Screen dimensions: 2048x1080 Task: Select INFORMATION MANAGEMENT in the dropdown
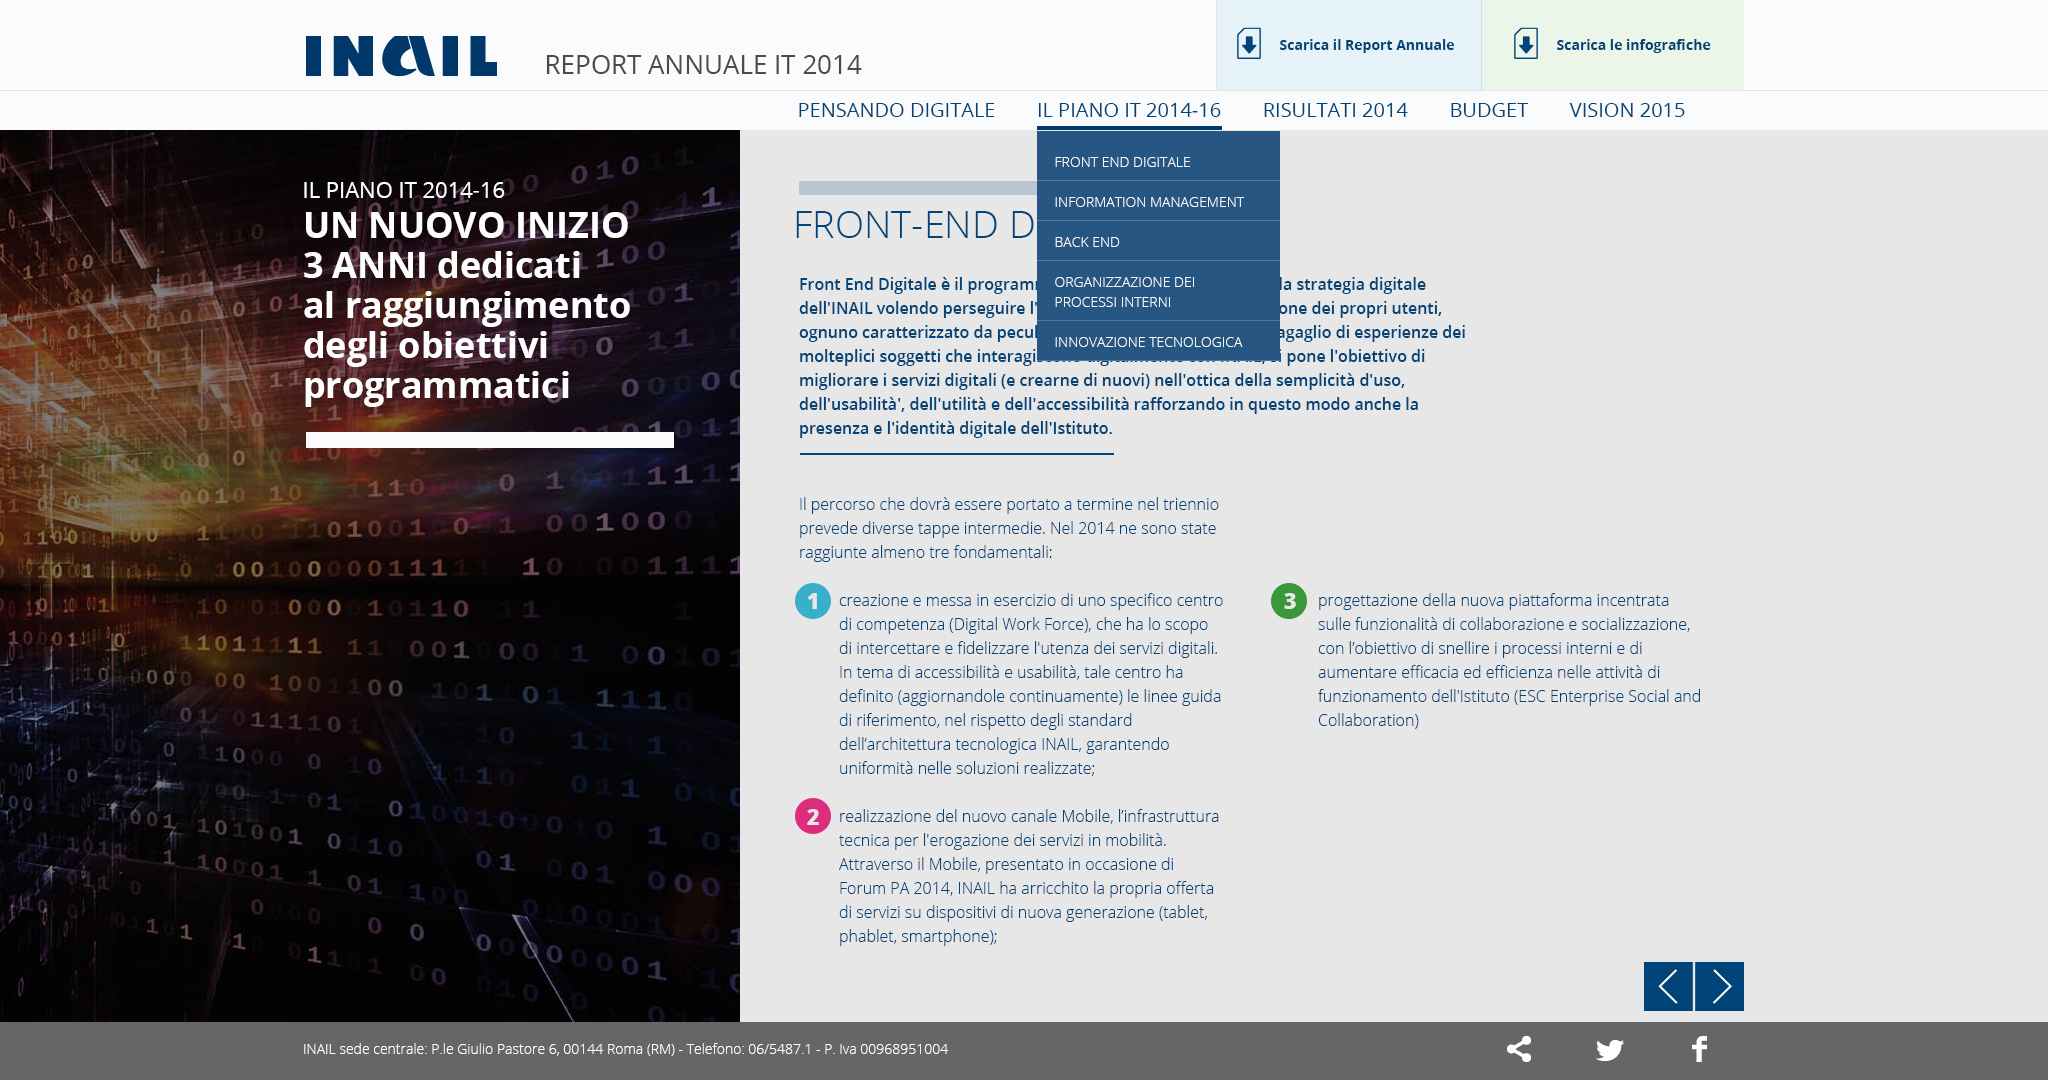click(x=1158, y=201)
